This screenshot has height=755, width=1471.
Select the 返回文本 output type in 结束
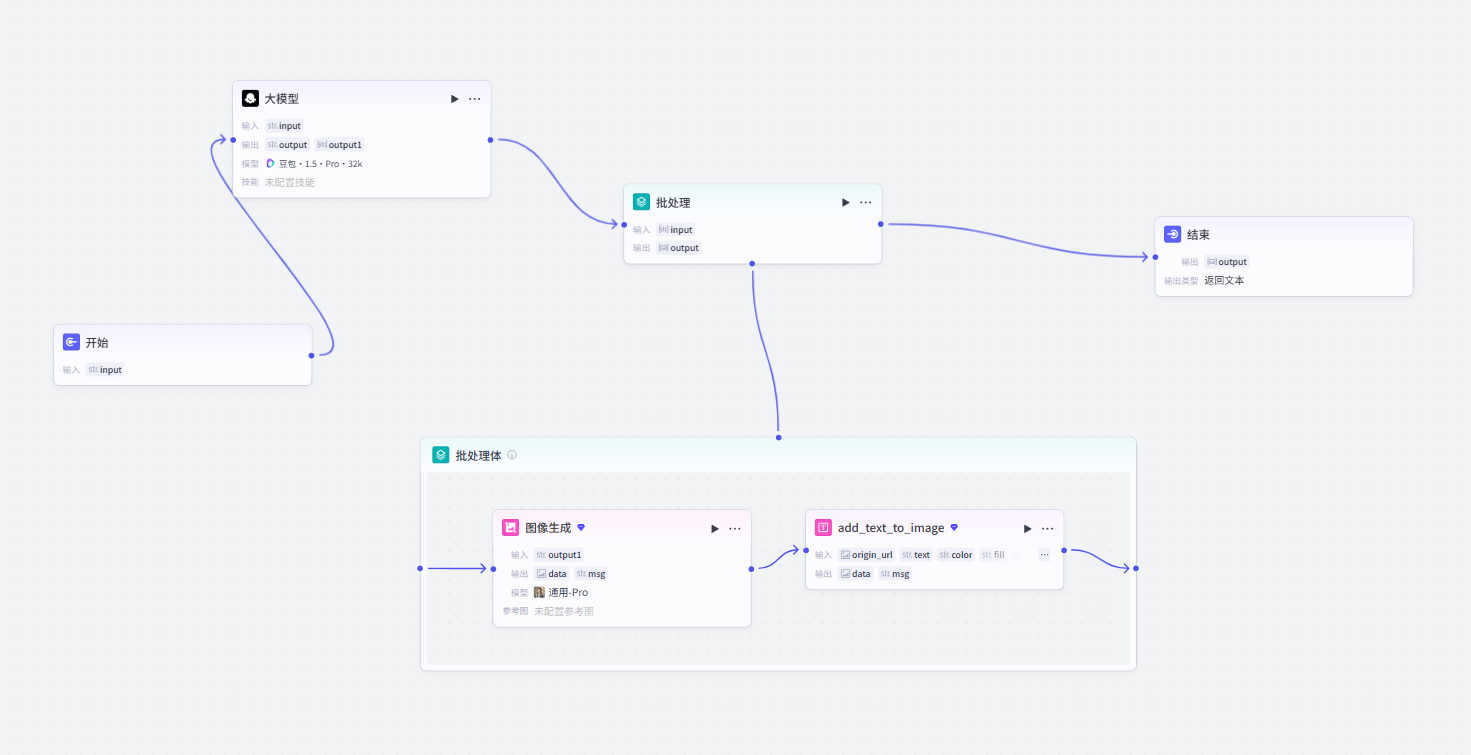tap(1224, 280)
